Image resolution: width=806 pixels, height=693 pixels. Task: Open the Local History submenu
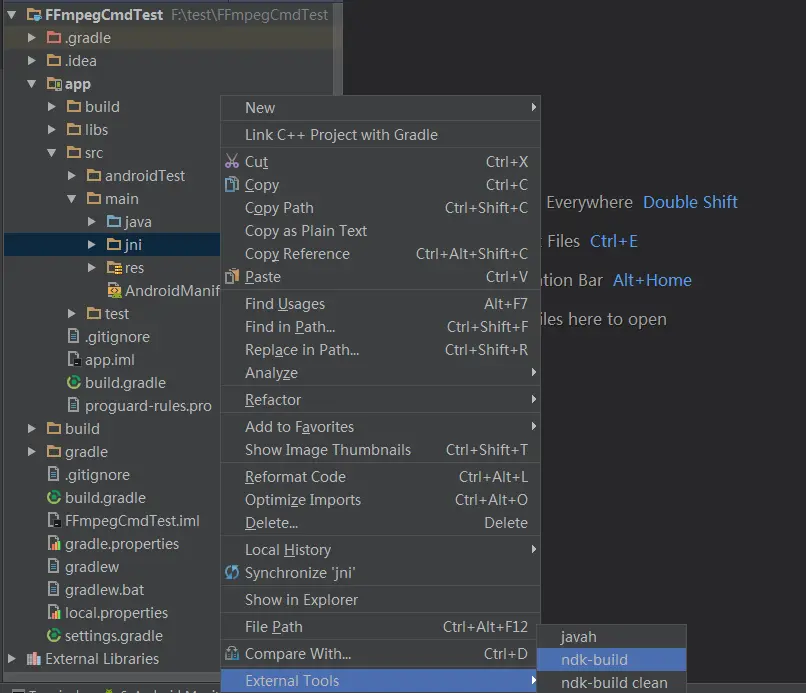380,550
